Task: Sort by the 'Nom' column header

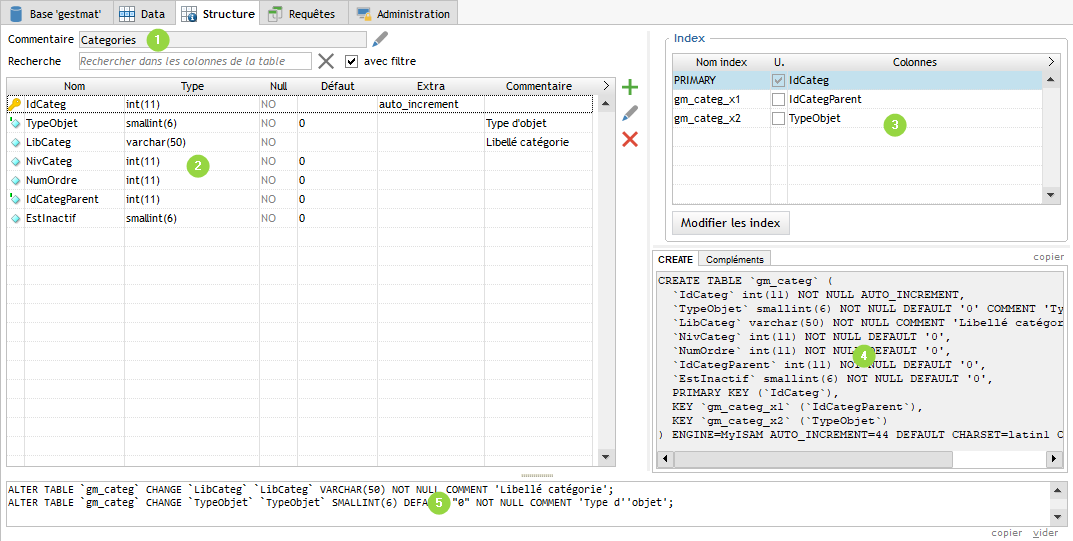Action: point(75,85)
